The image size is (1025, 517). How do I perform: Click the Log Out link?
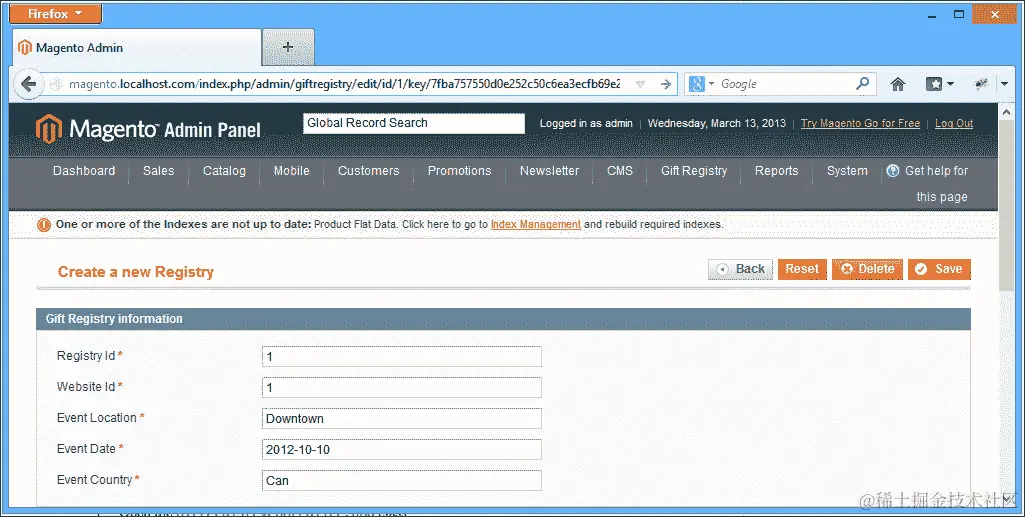point(954,123)
